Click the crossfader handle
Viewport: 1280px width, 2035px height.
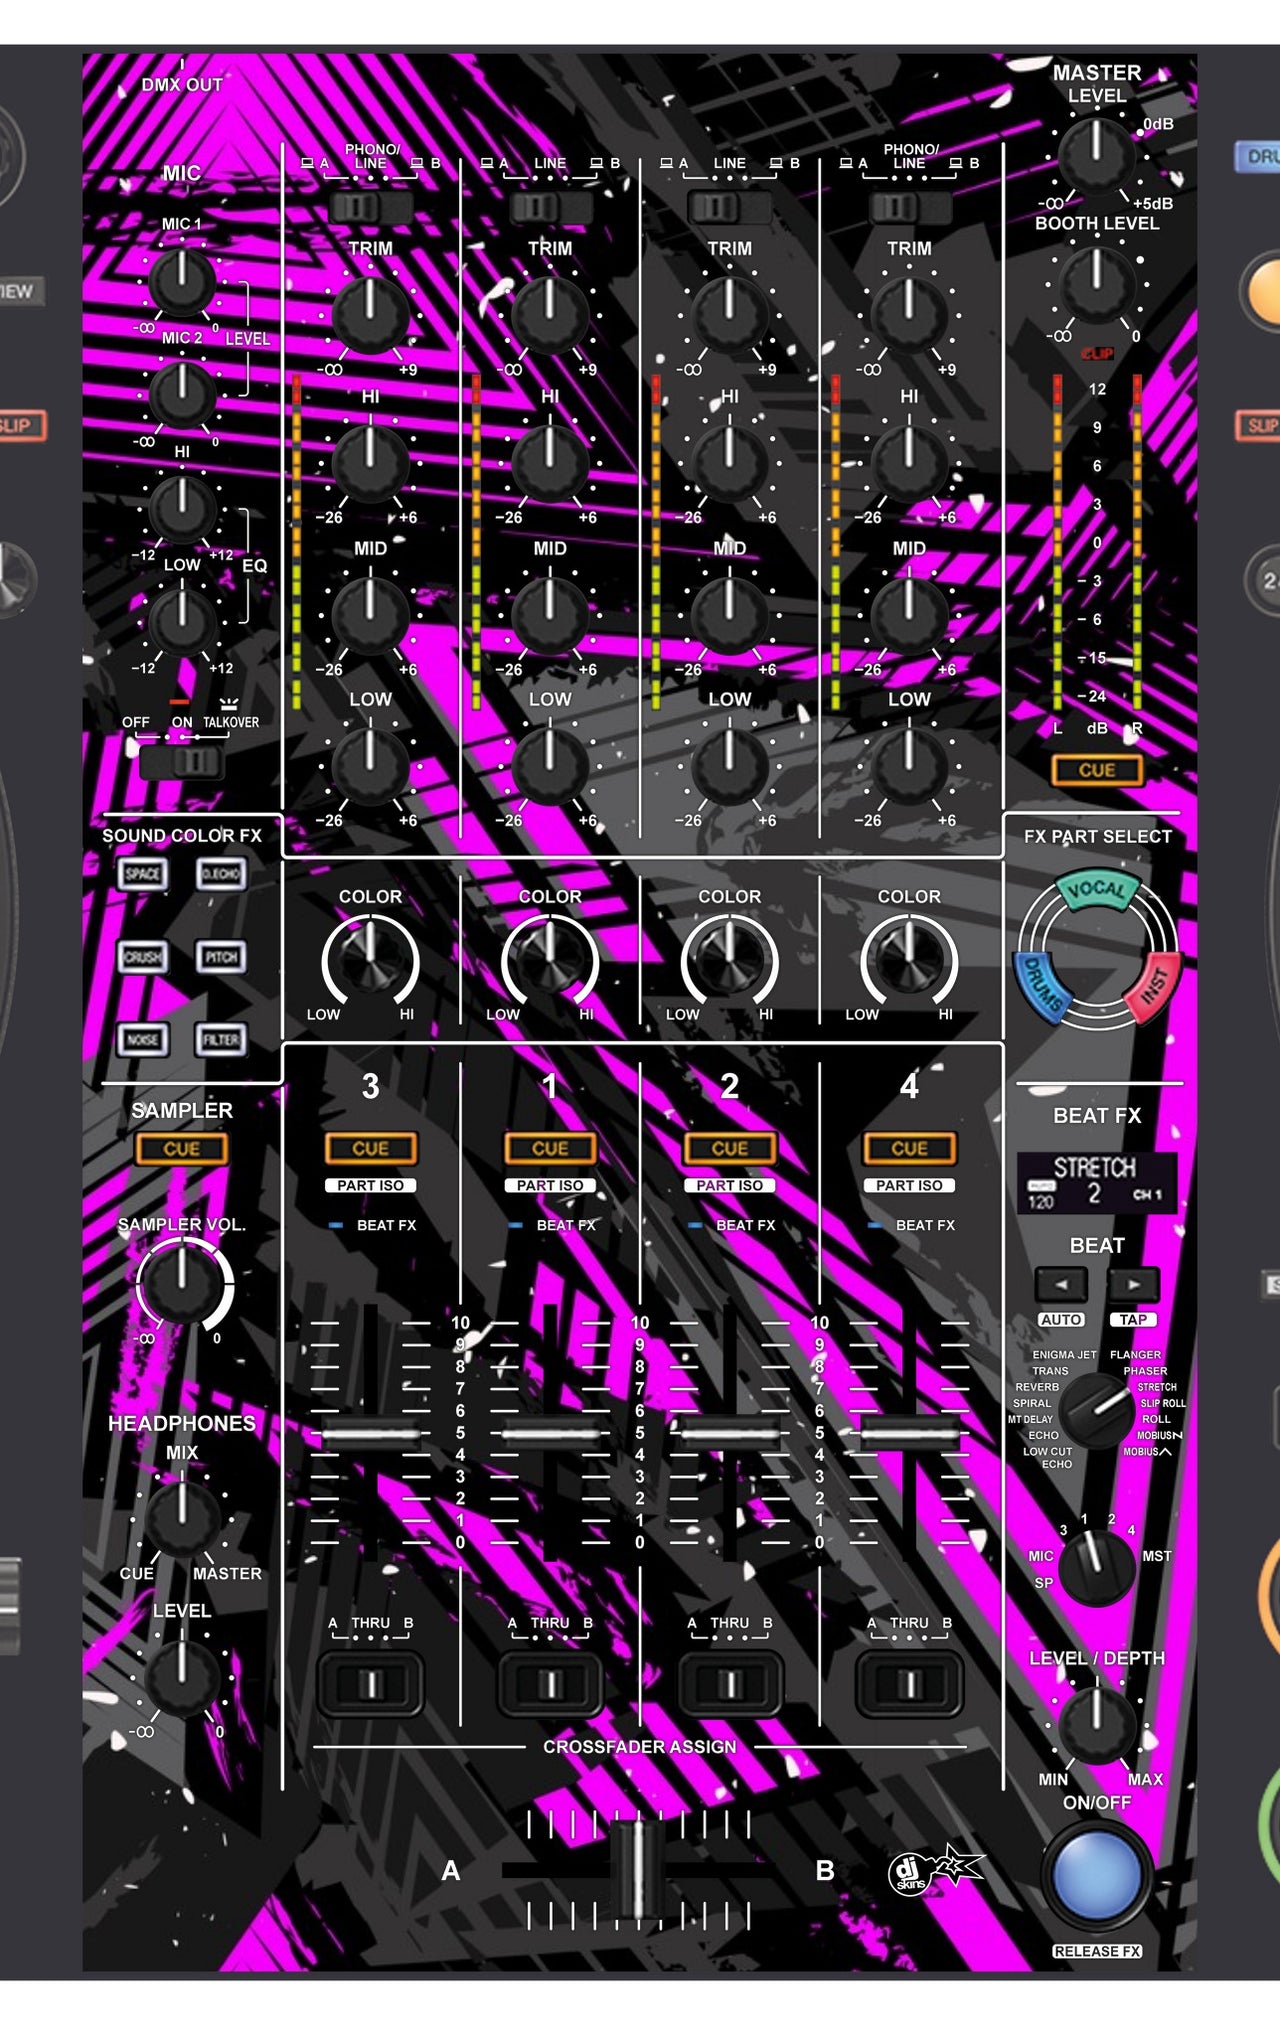637,1871
